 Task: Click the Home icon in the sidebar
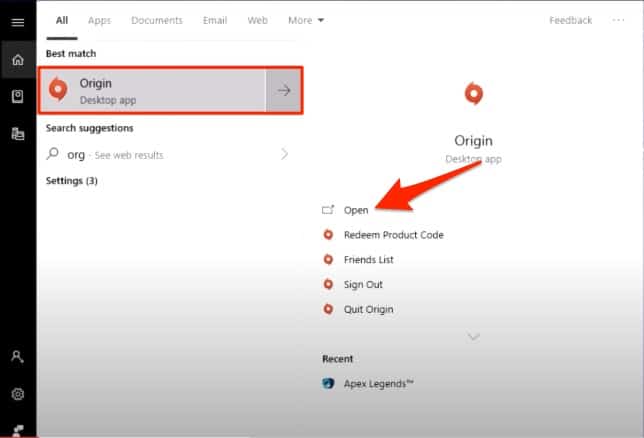point(18,60)
